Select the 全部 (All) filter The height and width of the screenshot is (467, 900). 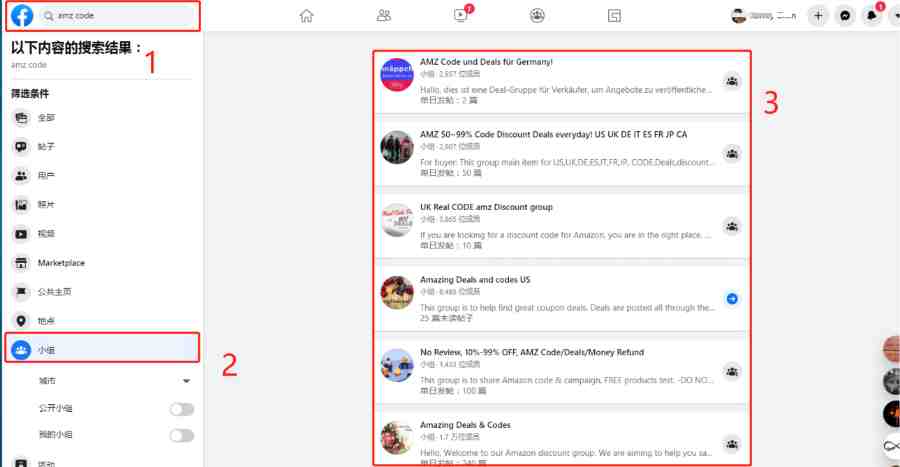click(102, 118)
